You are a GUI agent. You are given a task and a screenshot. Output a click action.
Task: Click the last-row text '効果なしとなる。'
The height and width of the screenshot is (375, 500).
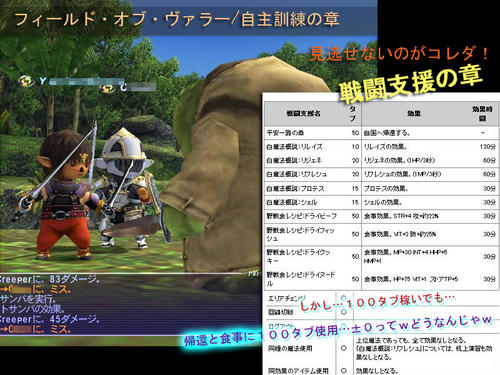coord(377,371)
